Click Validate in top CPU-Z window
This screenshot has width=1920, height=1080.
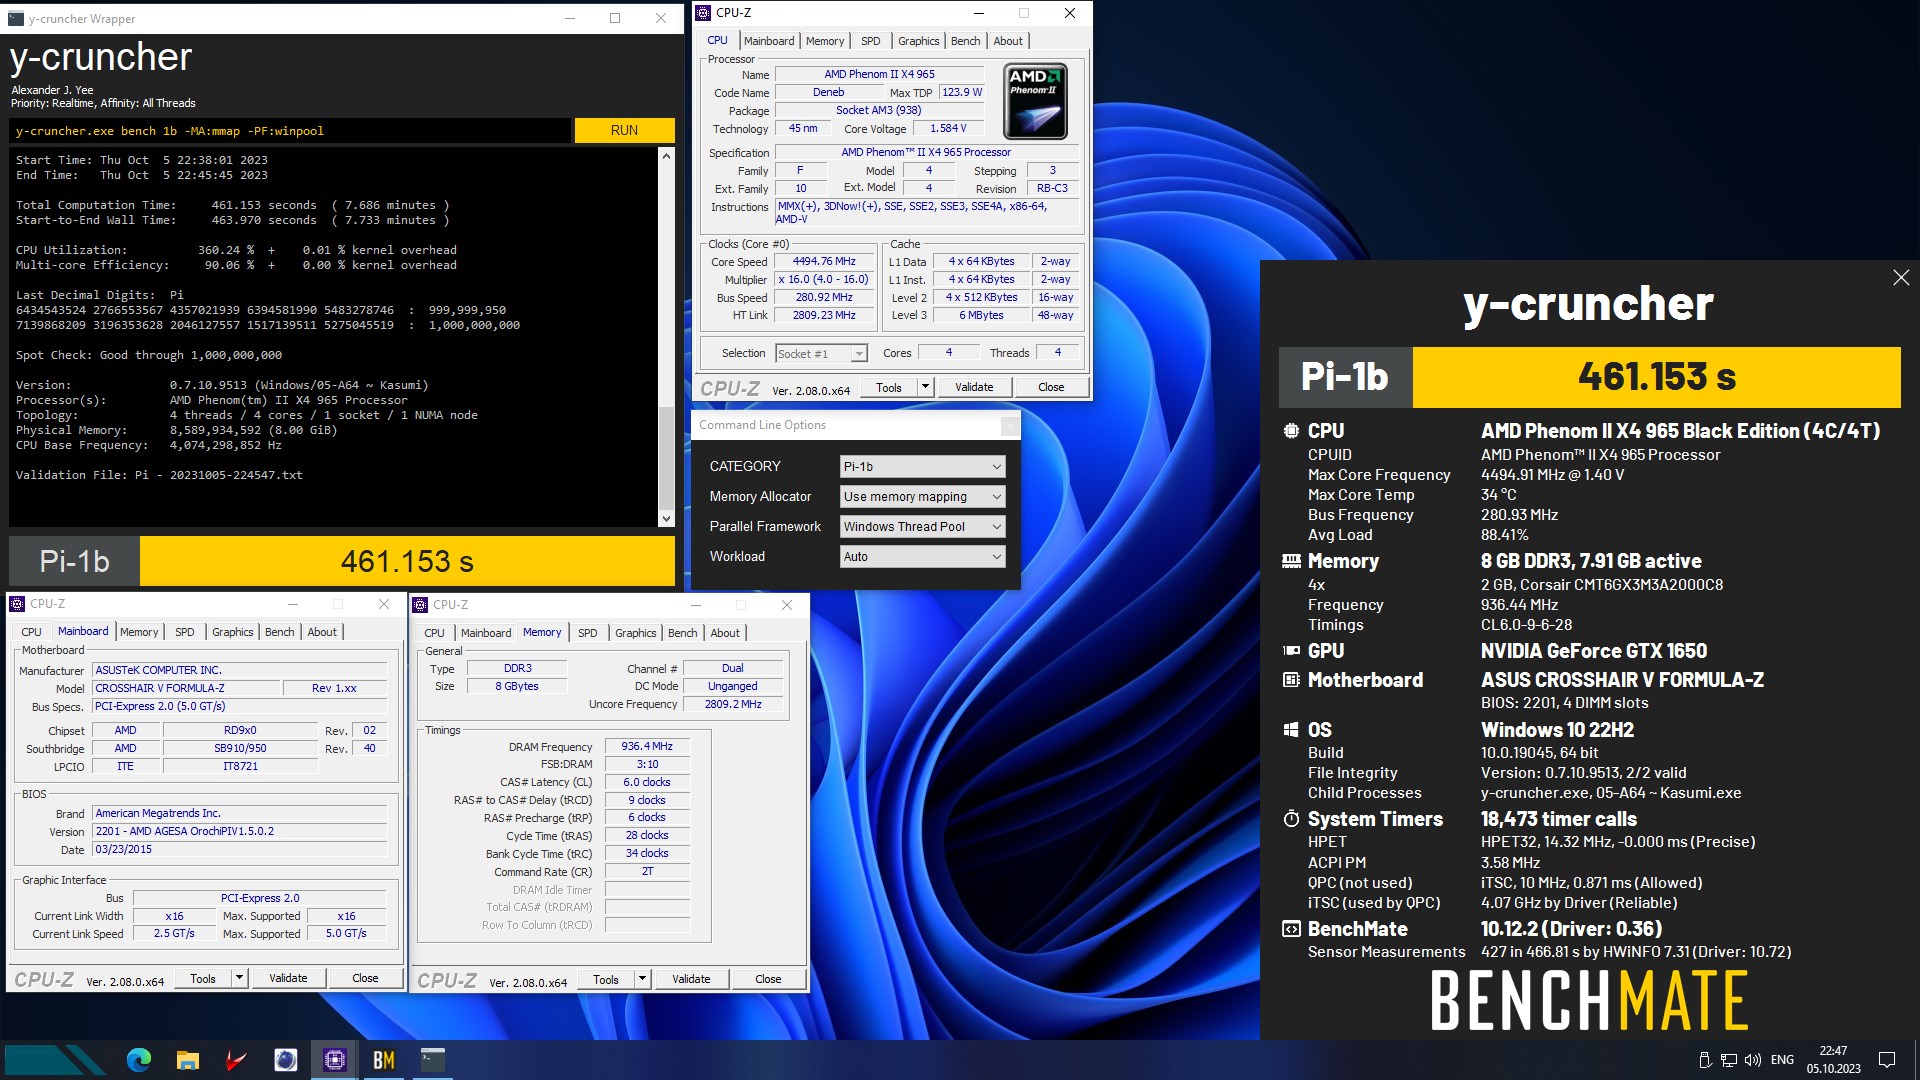pos(974,387)
